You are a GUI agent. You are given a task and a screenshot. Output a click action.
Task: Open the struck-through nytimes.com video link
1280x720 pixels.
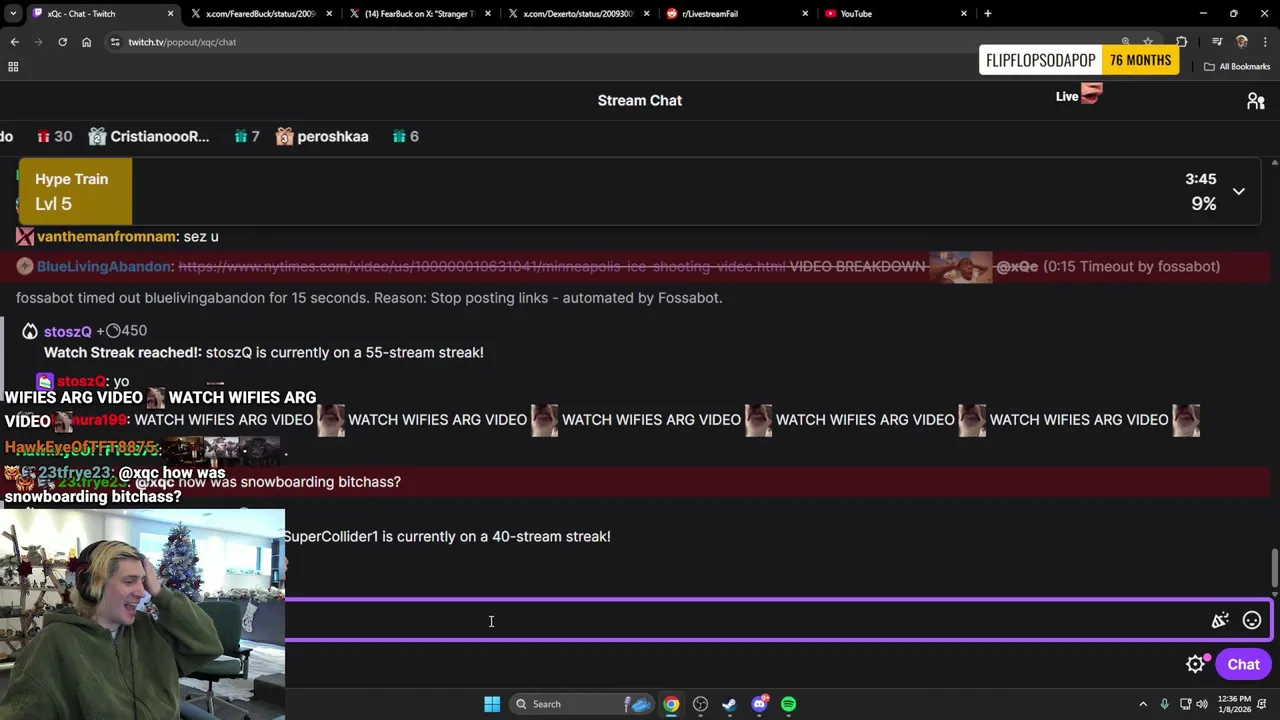pos(482,266)
